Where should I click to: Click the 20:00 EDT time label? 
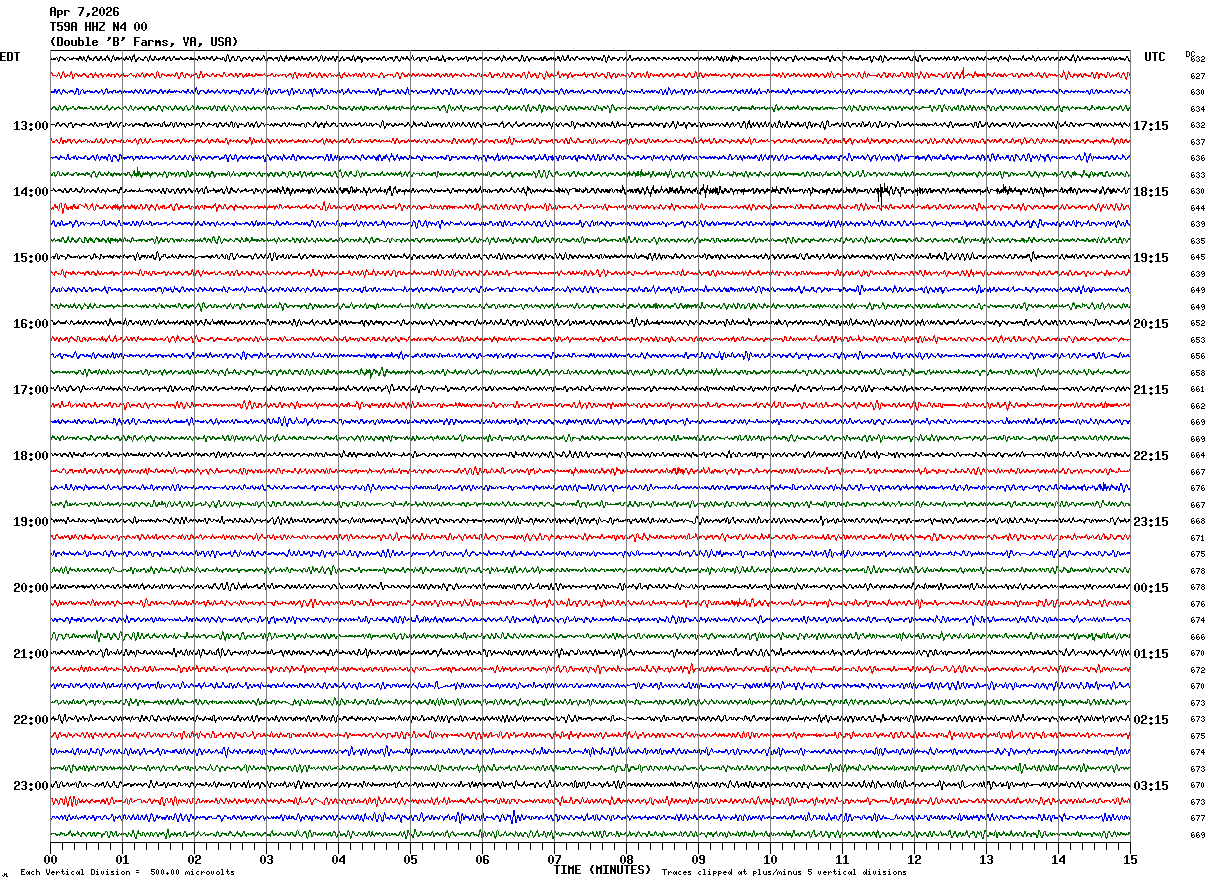[30, 588]
